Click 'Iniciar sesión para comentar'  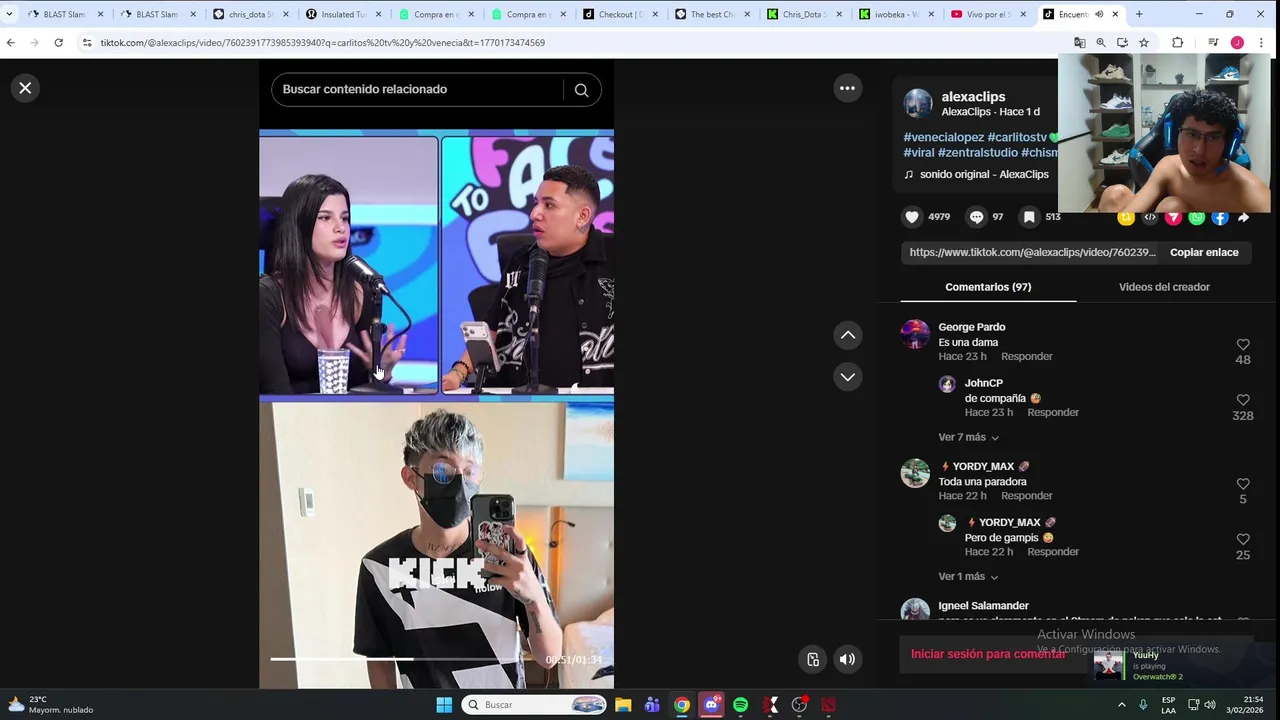pos(988,654)
